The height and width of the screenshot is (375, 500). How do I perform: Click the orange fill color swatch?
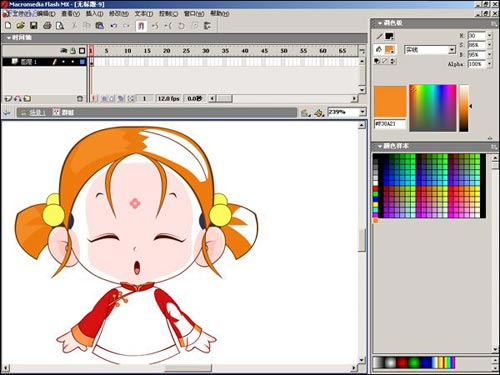click(389, 50)
